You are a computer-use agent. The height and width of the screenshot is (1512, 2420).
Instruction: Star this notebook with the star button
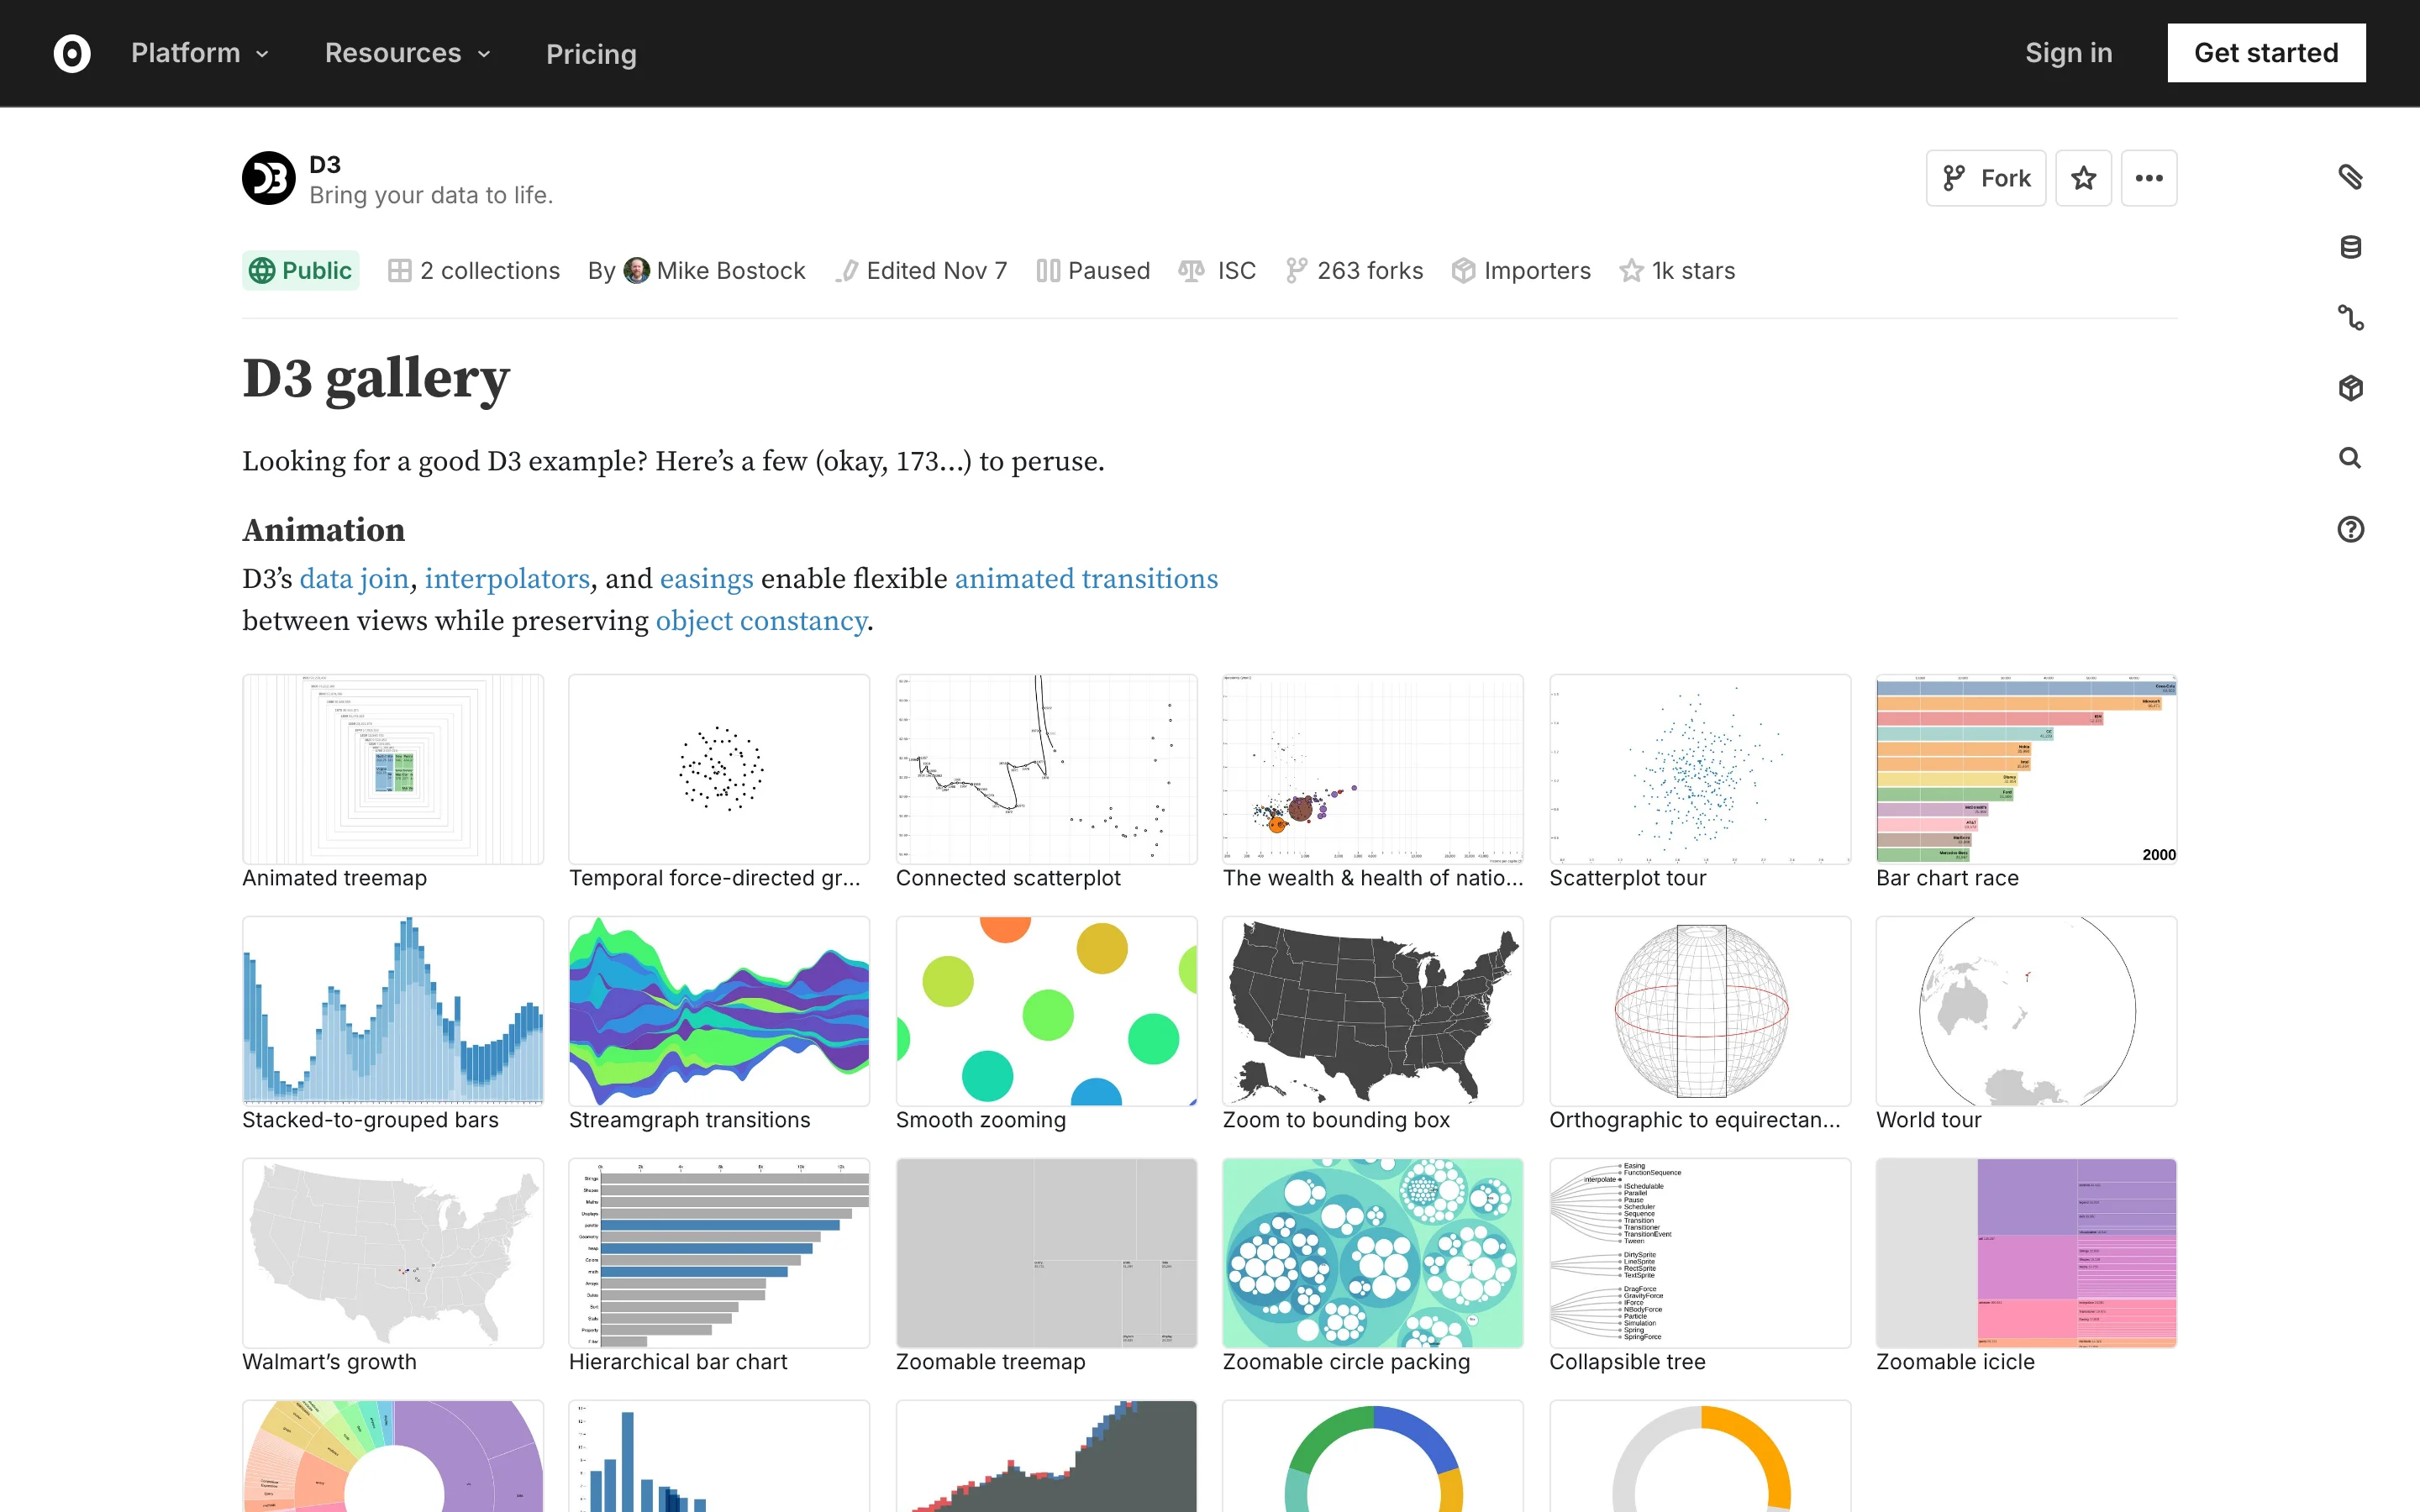[2083, 178]
